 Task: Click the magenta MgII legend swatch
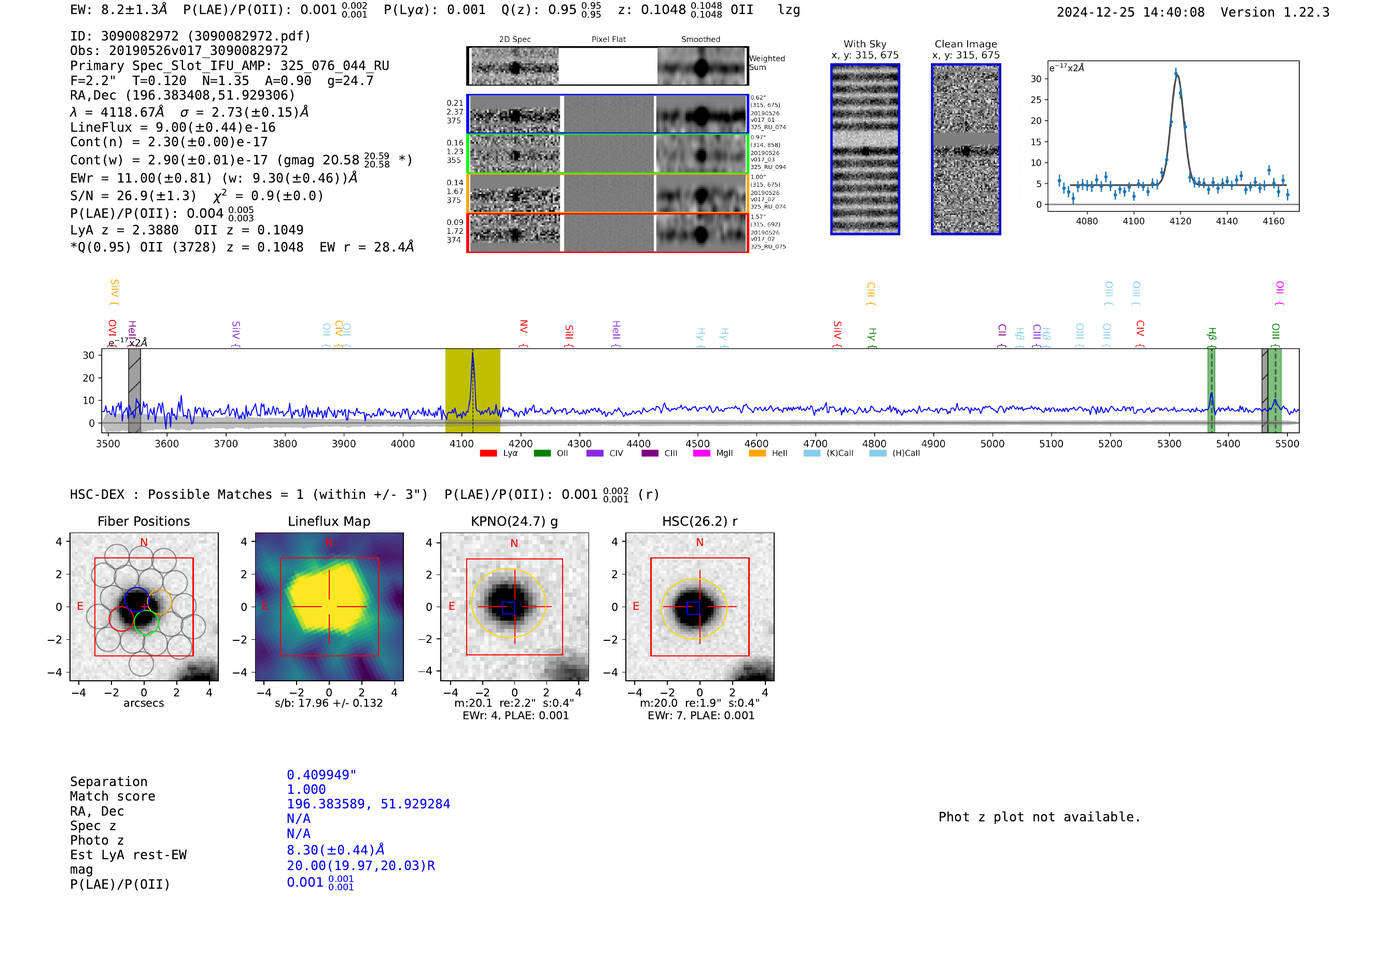tap(701, 453)
